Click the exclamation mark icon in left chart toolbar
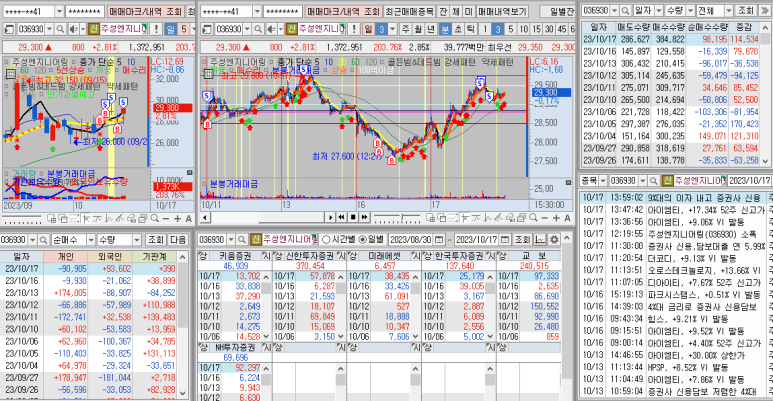 (x=156, y=30)
